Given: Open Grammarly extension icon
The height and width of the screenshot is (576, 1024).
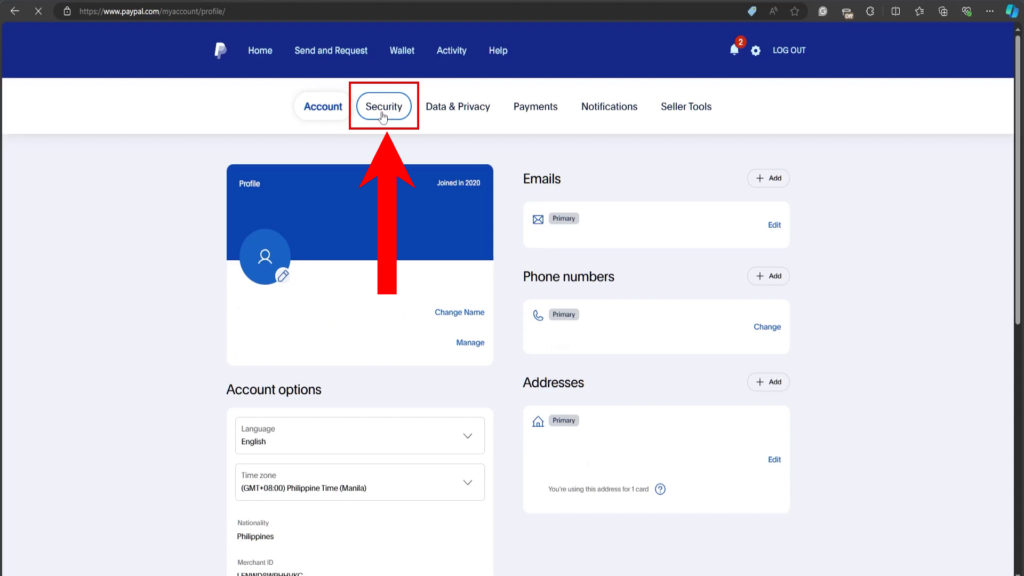Looking at the screenshot, I should click(x=823, y=11).
